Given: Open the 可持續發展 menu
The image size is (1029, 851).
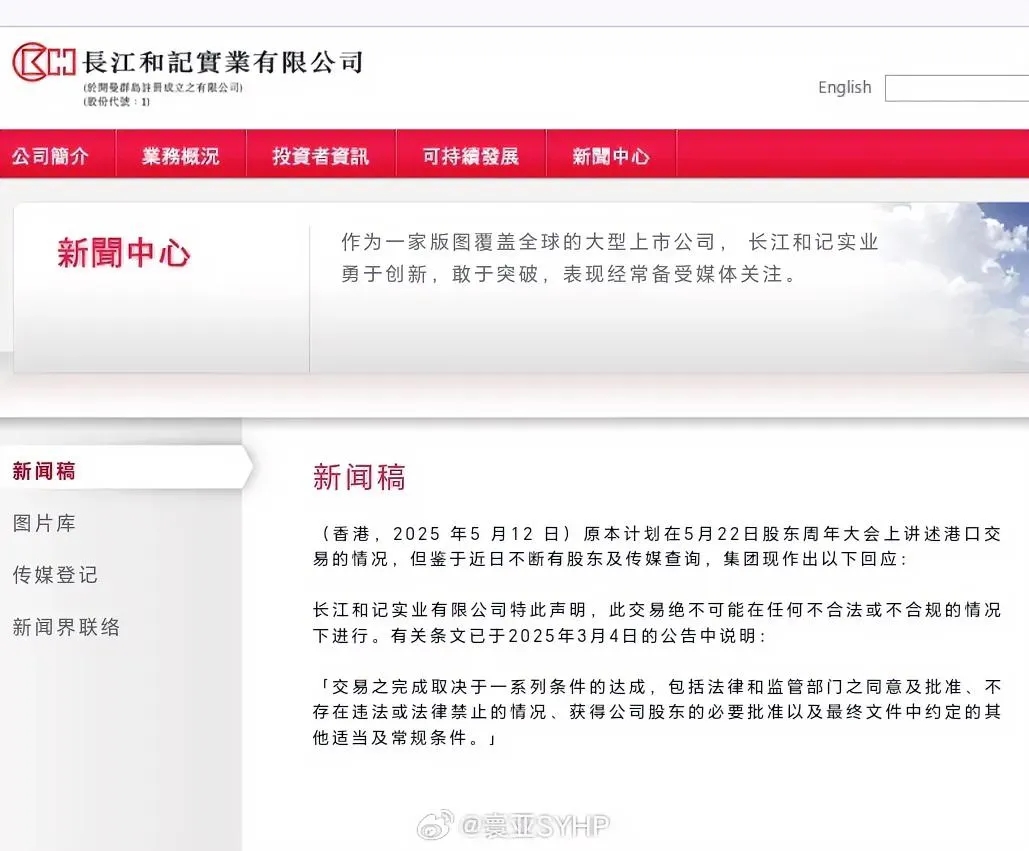Looking at the screenshot, I should click(x=471, y=156).
